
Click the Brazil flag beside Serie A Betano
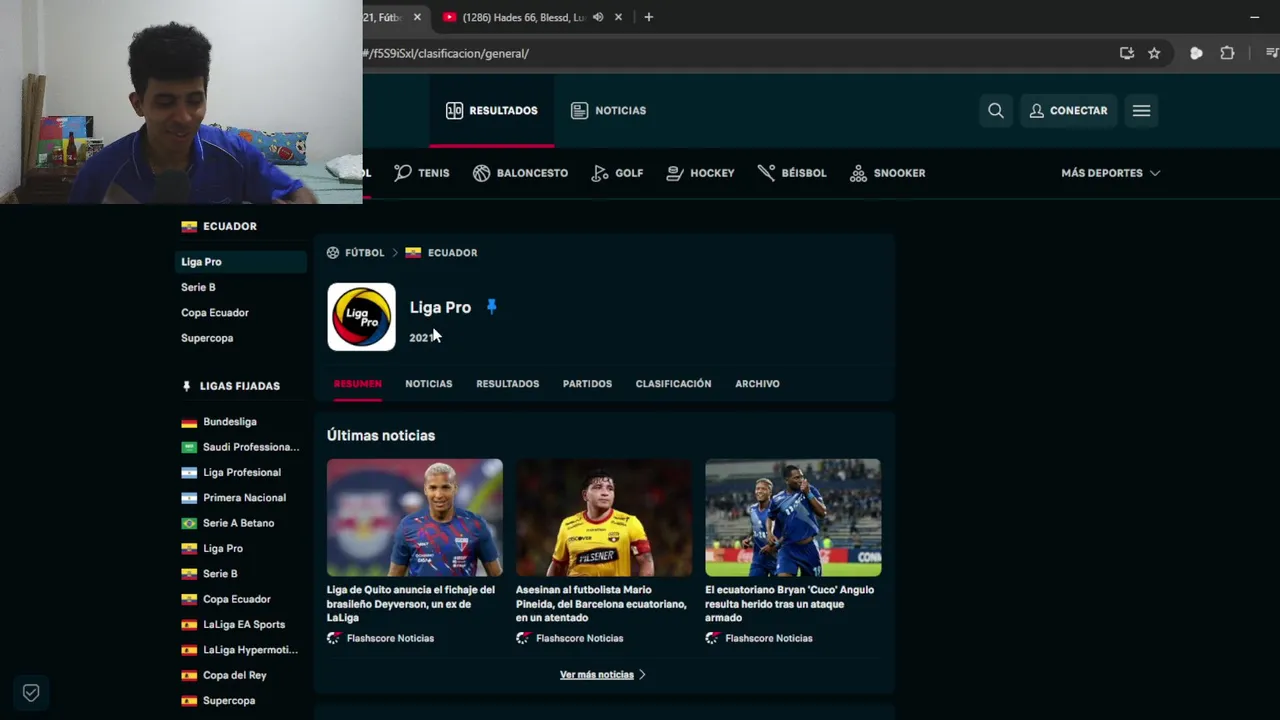tap(189, 523)
